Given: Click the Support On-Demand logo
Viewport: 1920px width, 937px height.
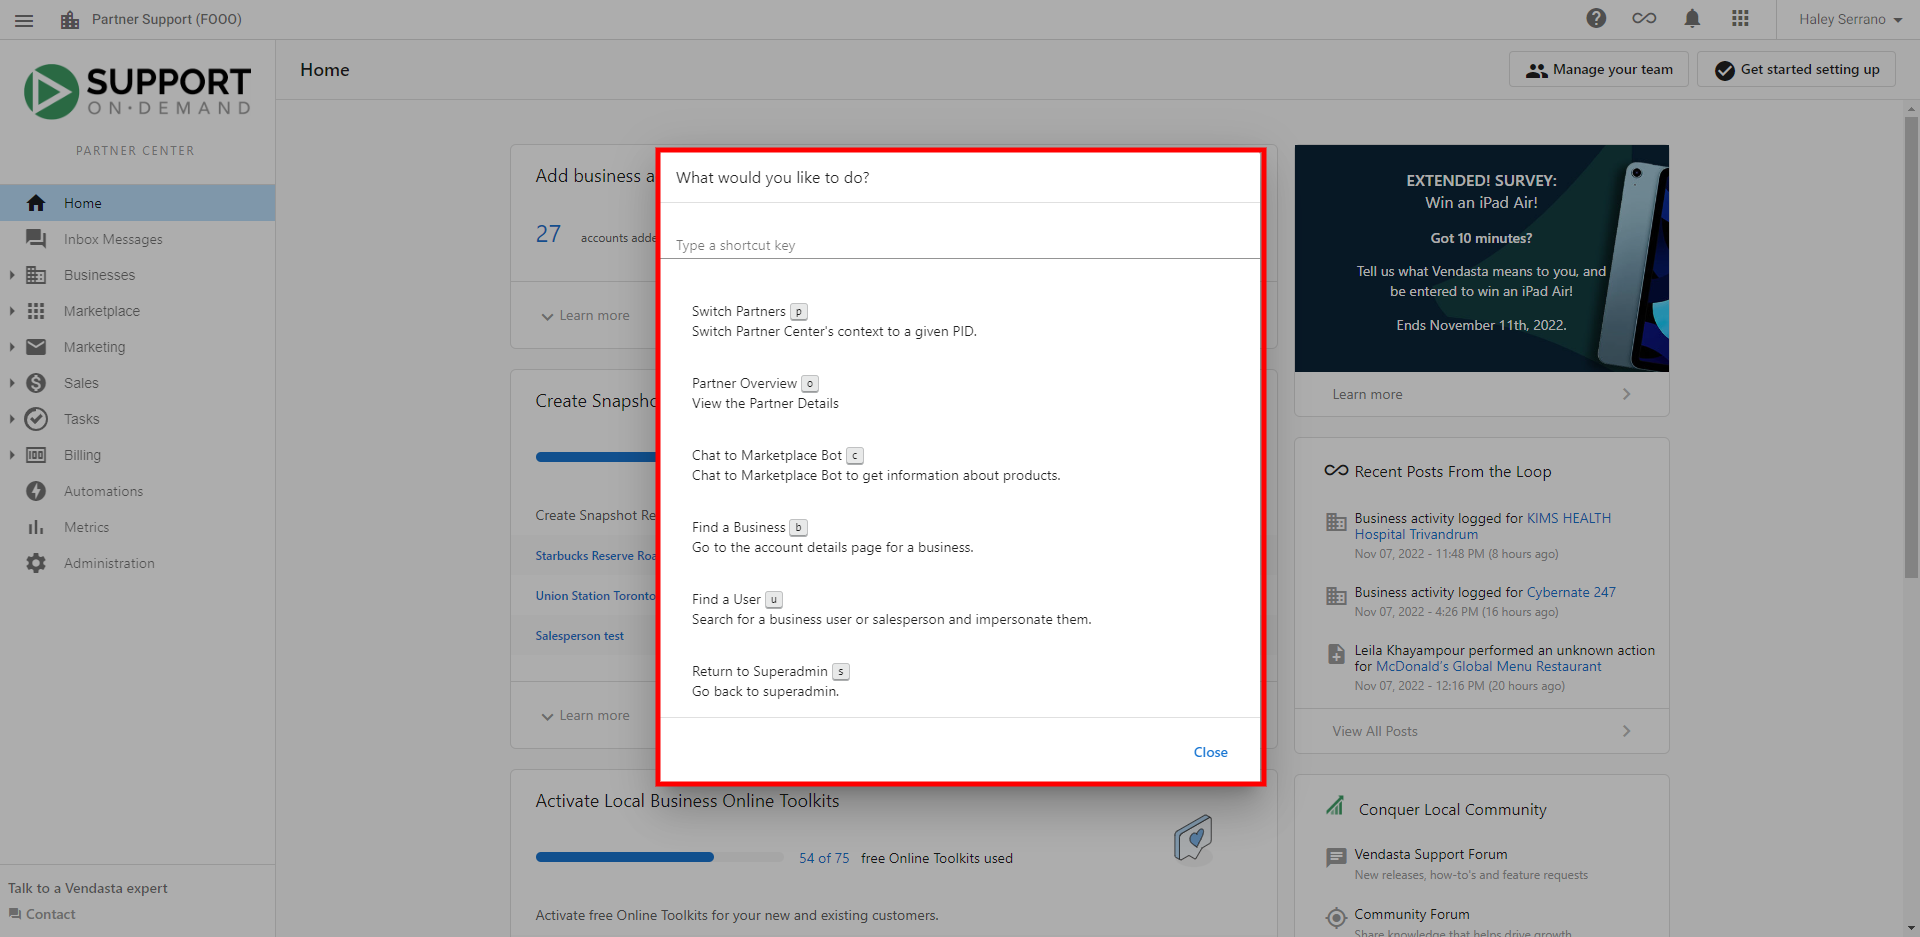Looking at the screenshot, I should click(137, 92).
